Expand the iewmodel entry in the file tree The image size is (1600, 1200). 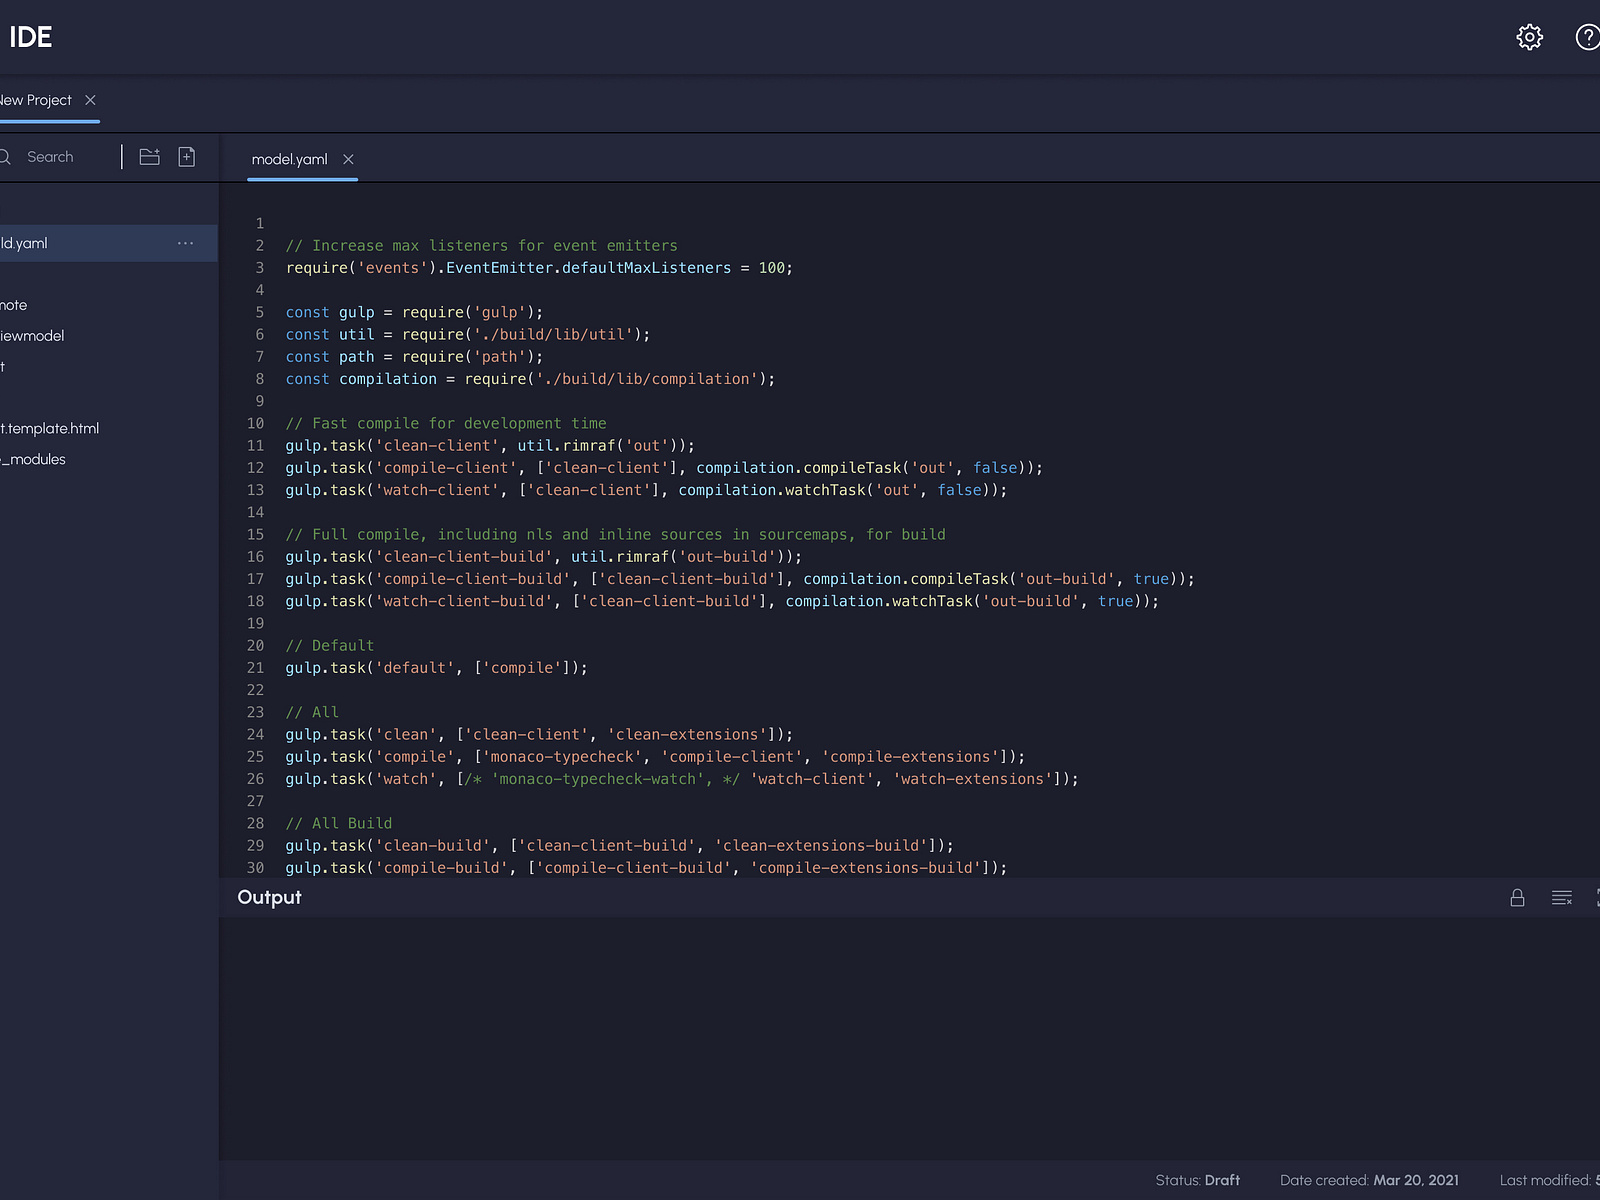pyautogui.click(x=32, y=336)
